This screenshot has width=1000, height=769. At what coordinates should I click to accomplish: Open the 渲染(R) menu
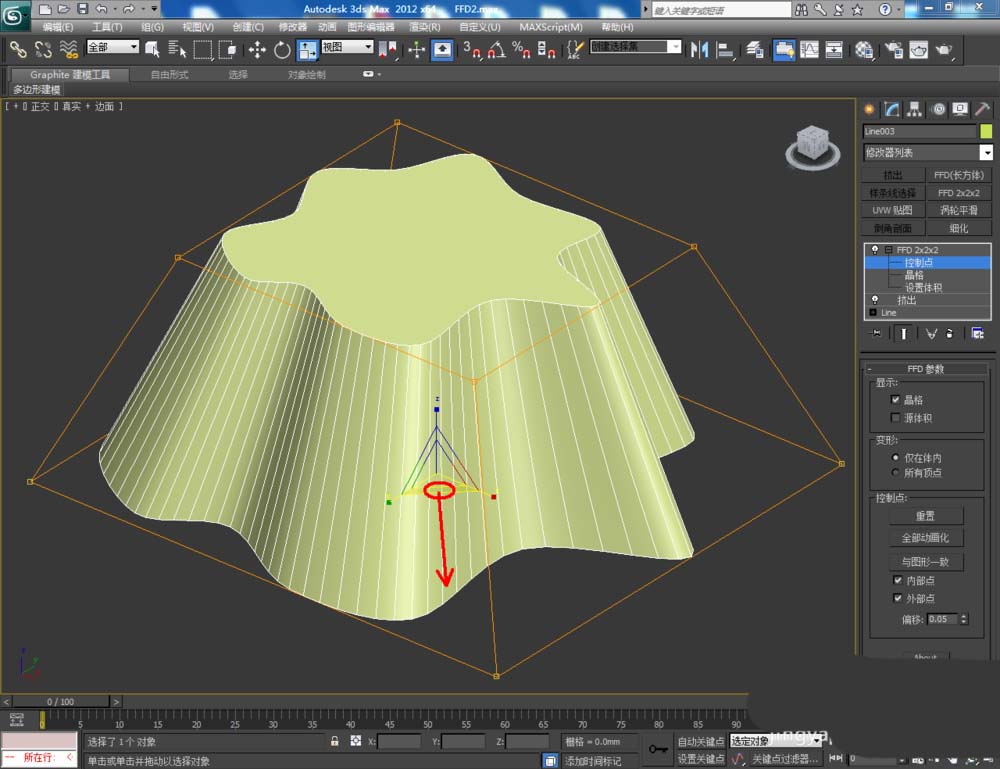coord(426,27)
